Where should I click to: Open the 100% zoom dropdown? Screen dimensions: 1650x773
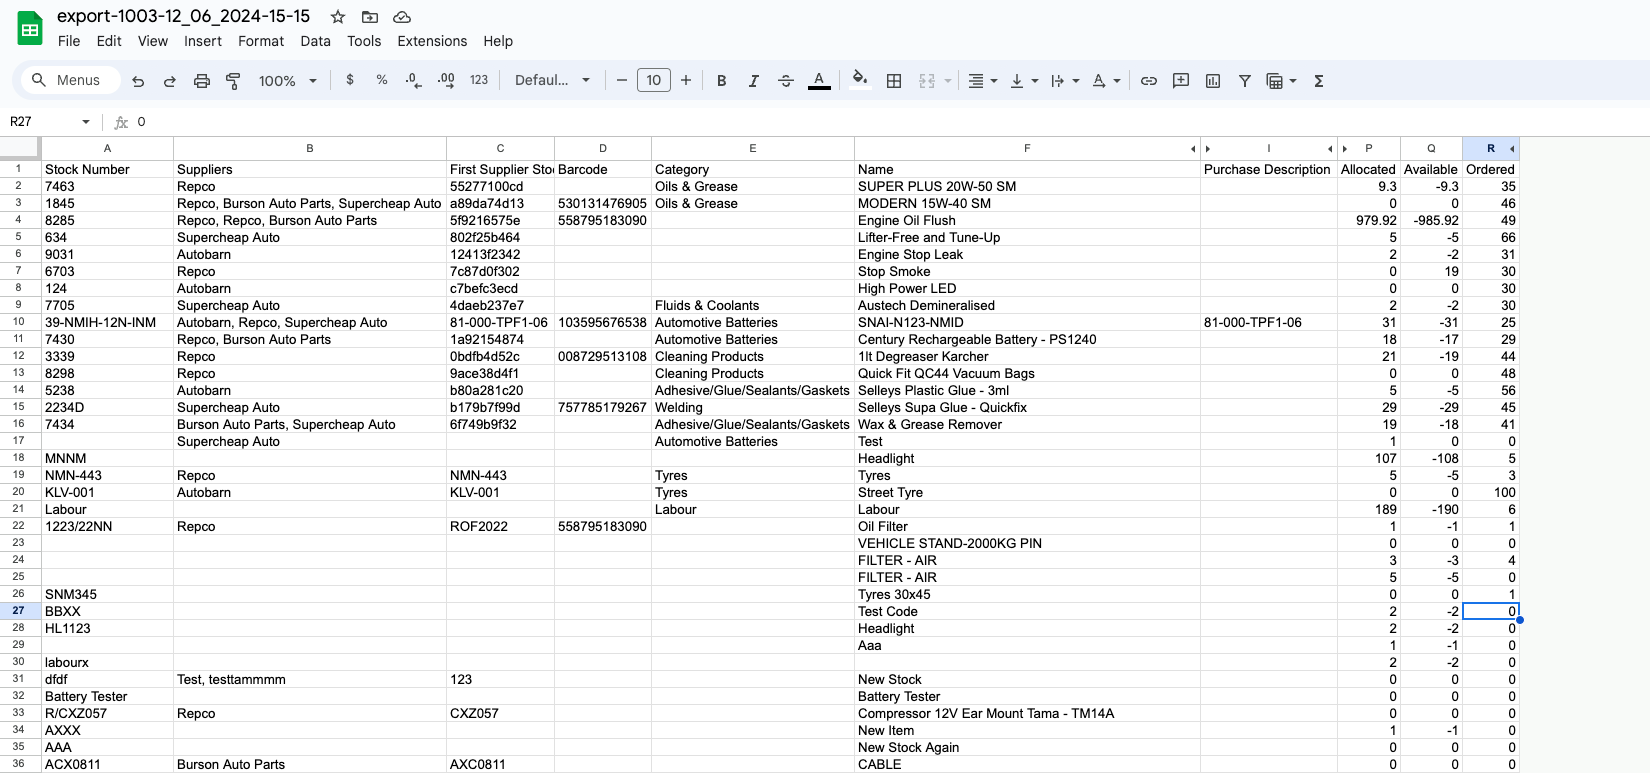click(287, 81)
